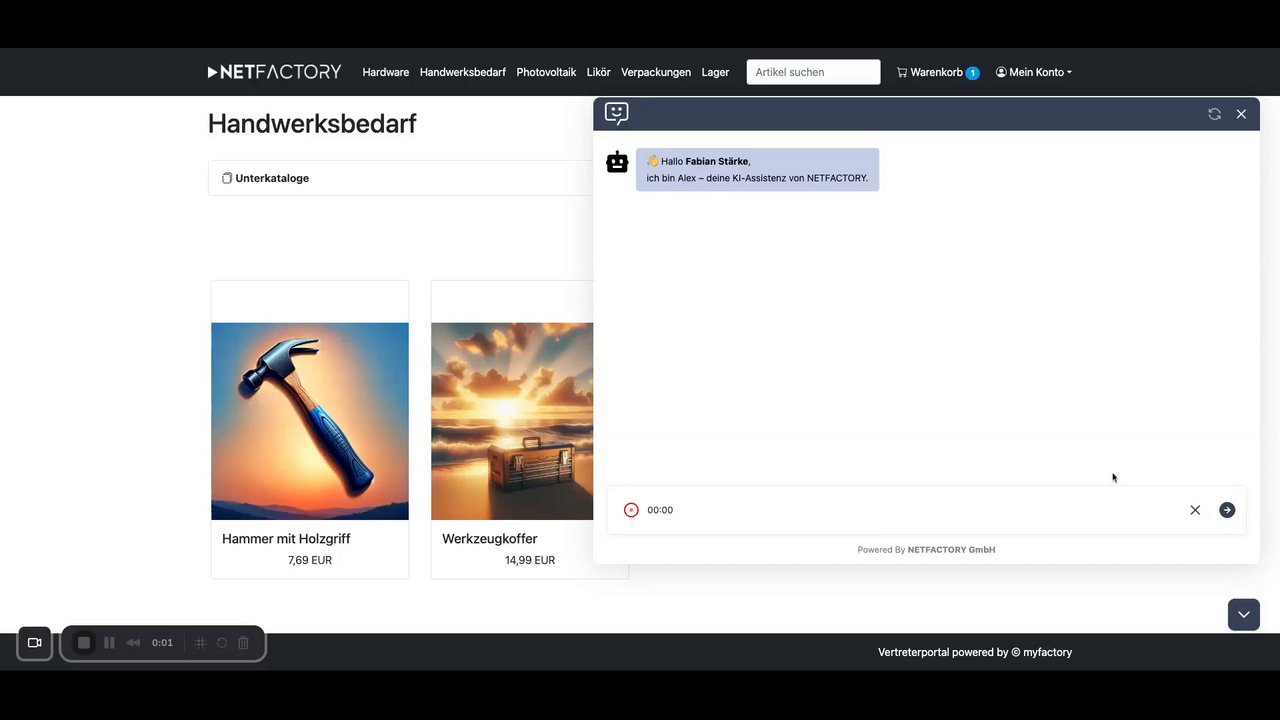The image size is (1280, 720).
Task: Go to the Photovoltaik category
Action: point(546,72)
